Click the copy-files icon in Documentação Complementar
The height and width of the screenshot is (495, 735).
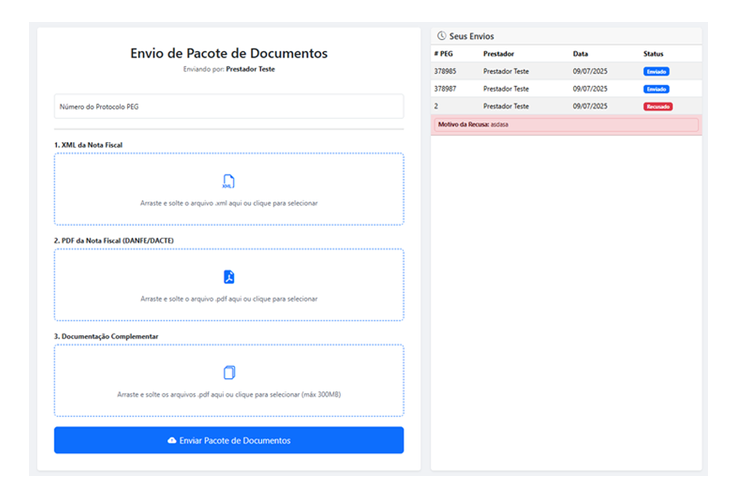coord(228,373)
